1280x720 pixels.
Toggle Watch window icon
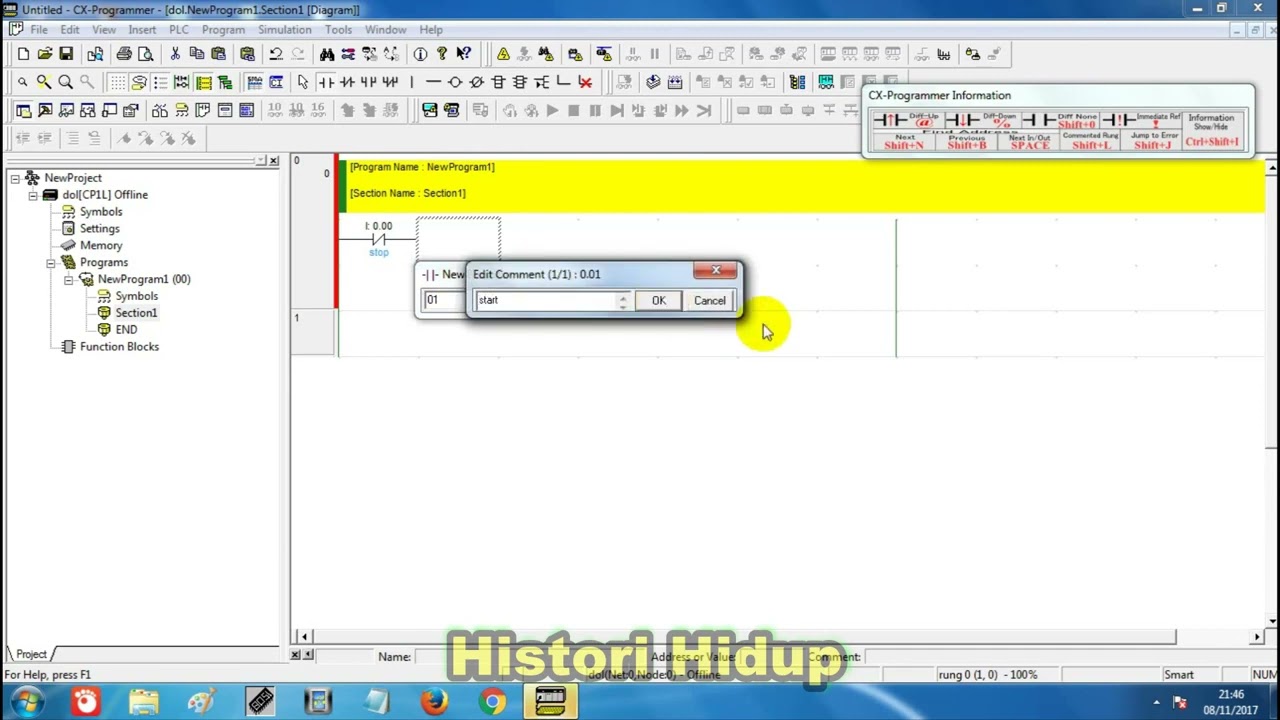pos(66,110)
